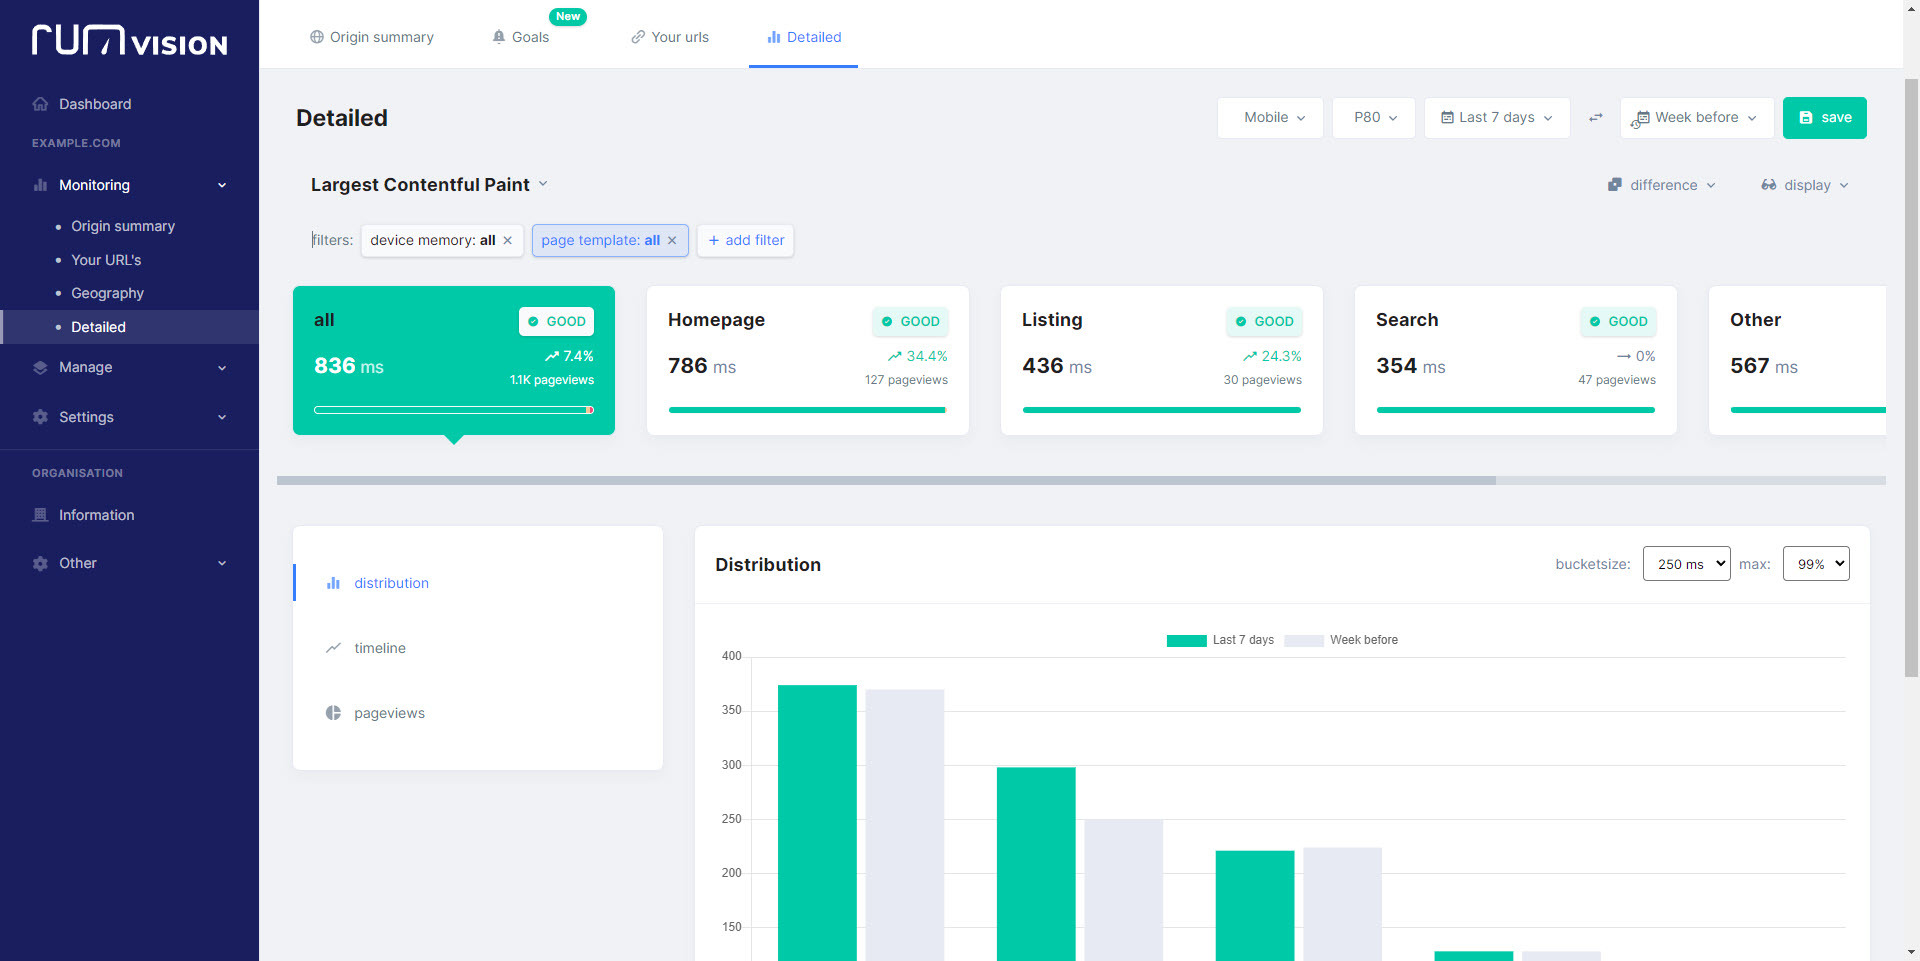Switch to timeline using its line-chart icon
The width and height of the screenshot is (1920, 961).
pyautogui.click(x=333, y=648)
